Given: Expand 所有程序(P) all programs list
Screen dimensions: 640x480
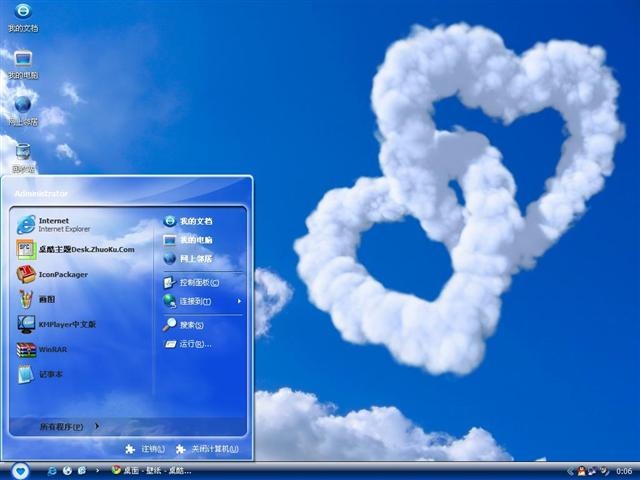Looking at the screenshot, I should coord(69,427).
